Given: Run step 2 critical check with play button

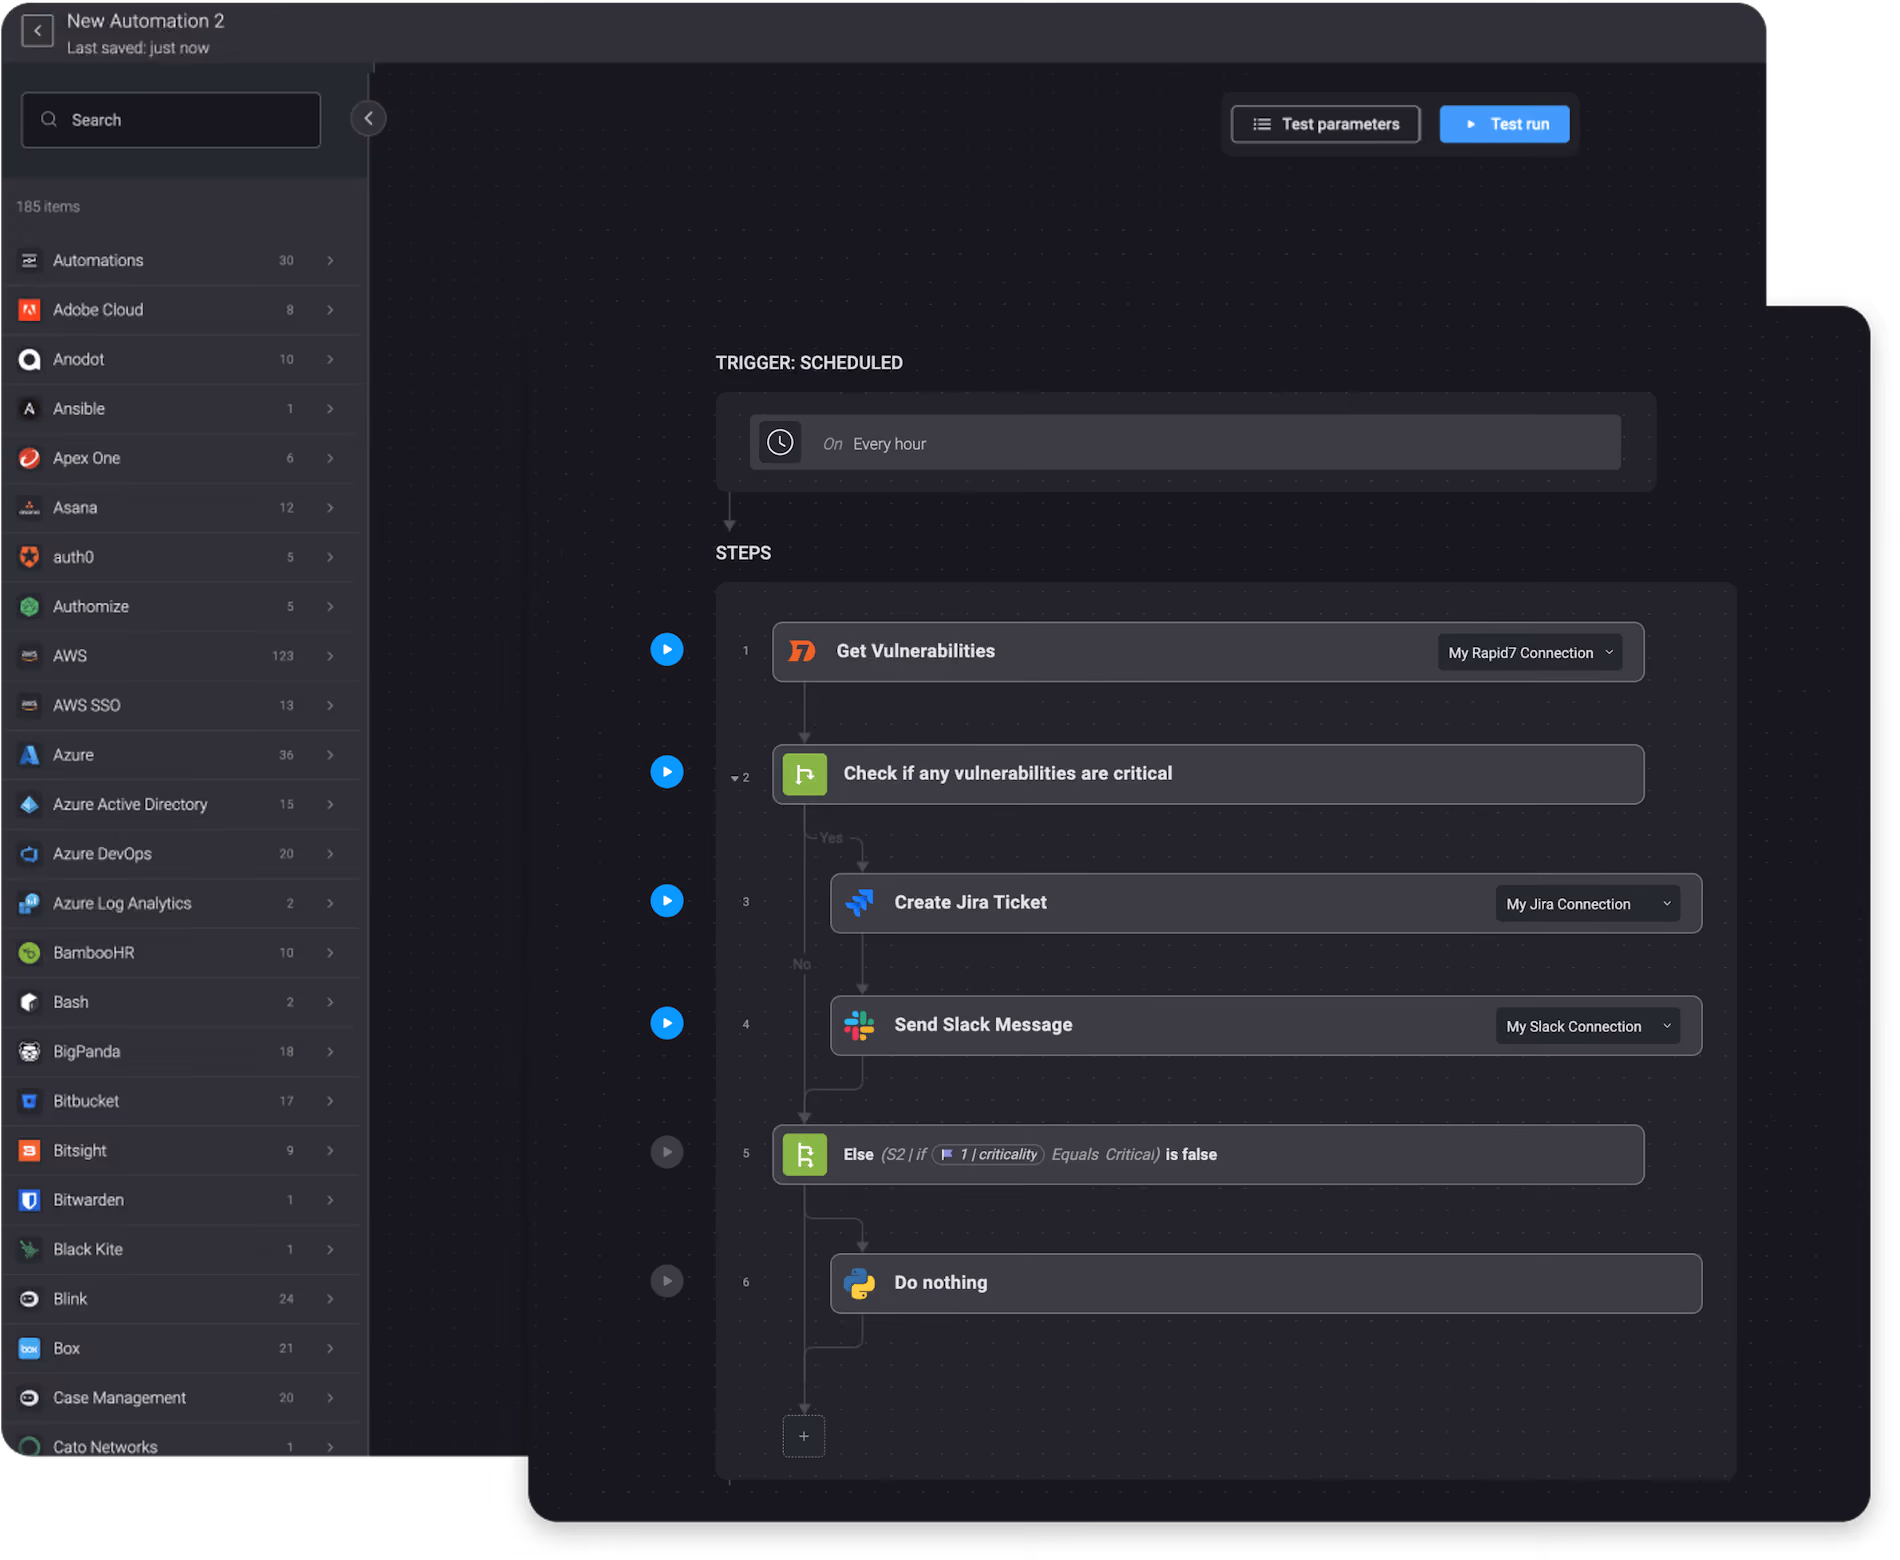Looking at the screenshot, I should pyautogui.click(x=667, y=772).
